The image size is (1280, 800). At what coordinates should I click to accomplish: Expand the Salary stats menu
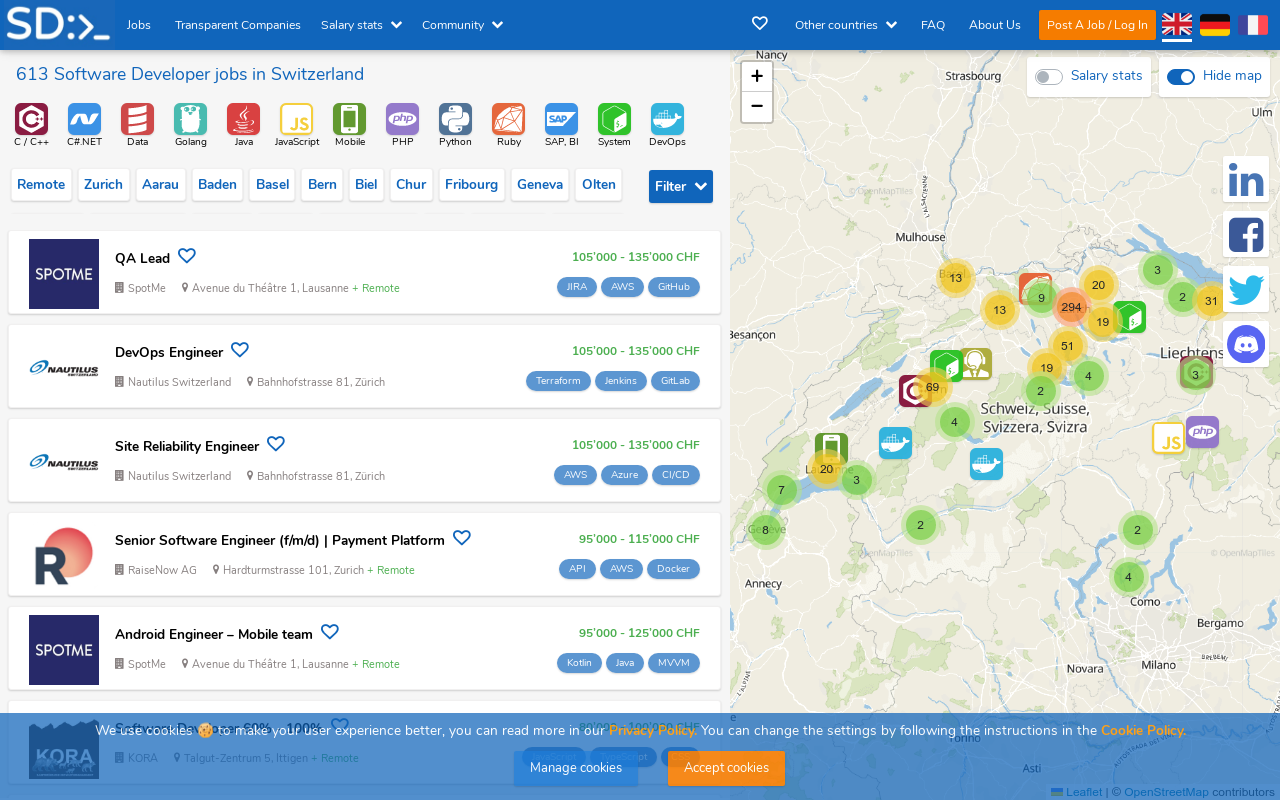[x=361, y=25]
